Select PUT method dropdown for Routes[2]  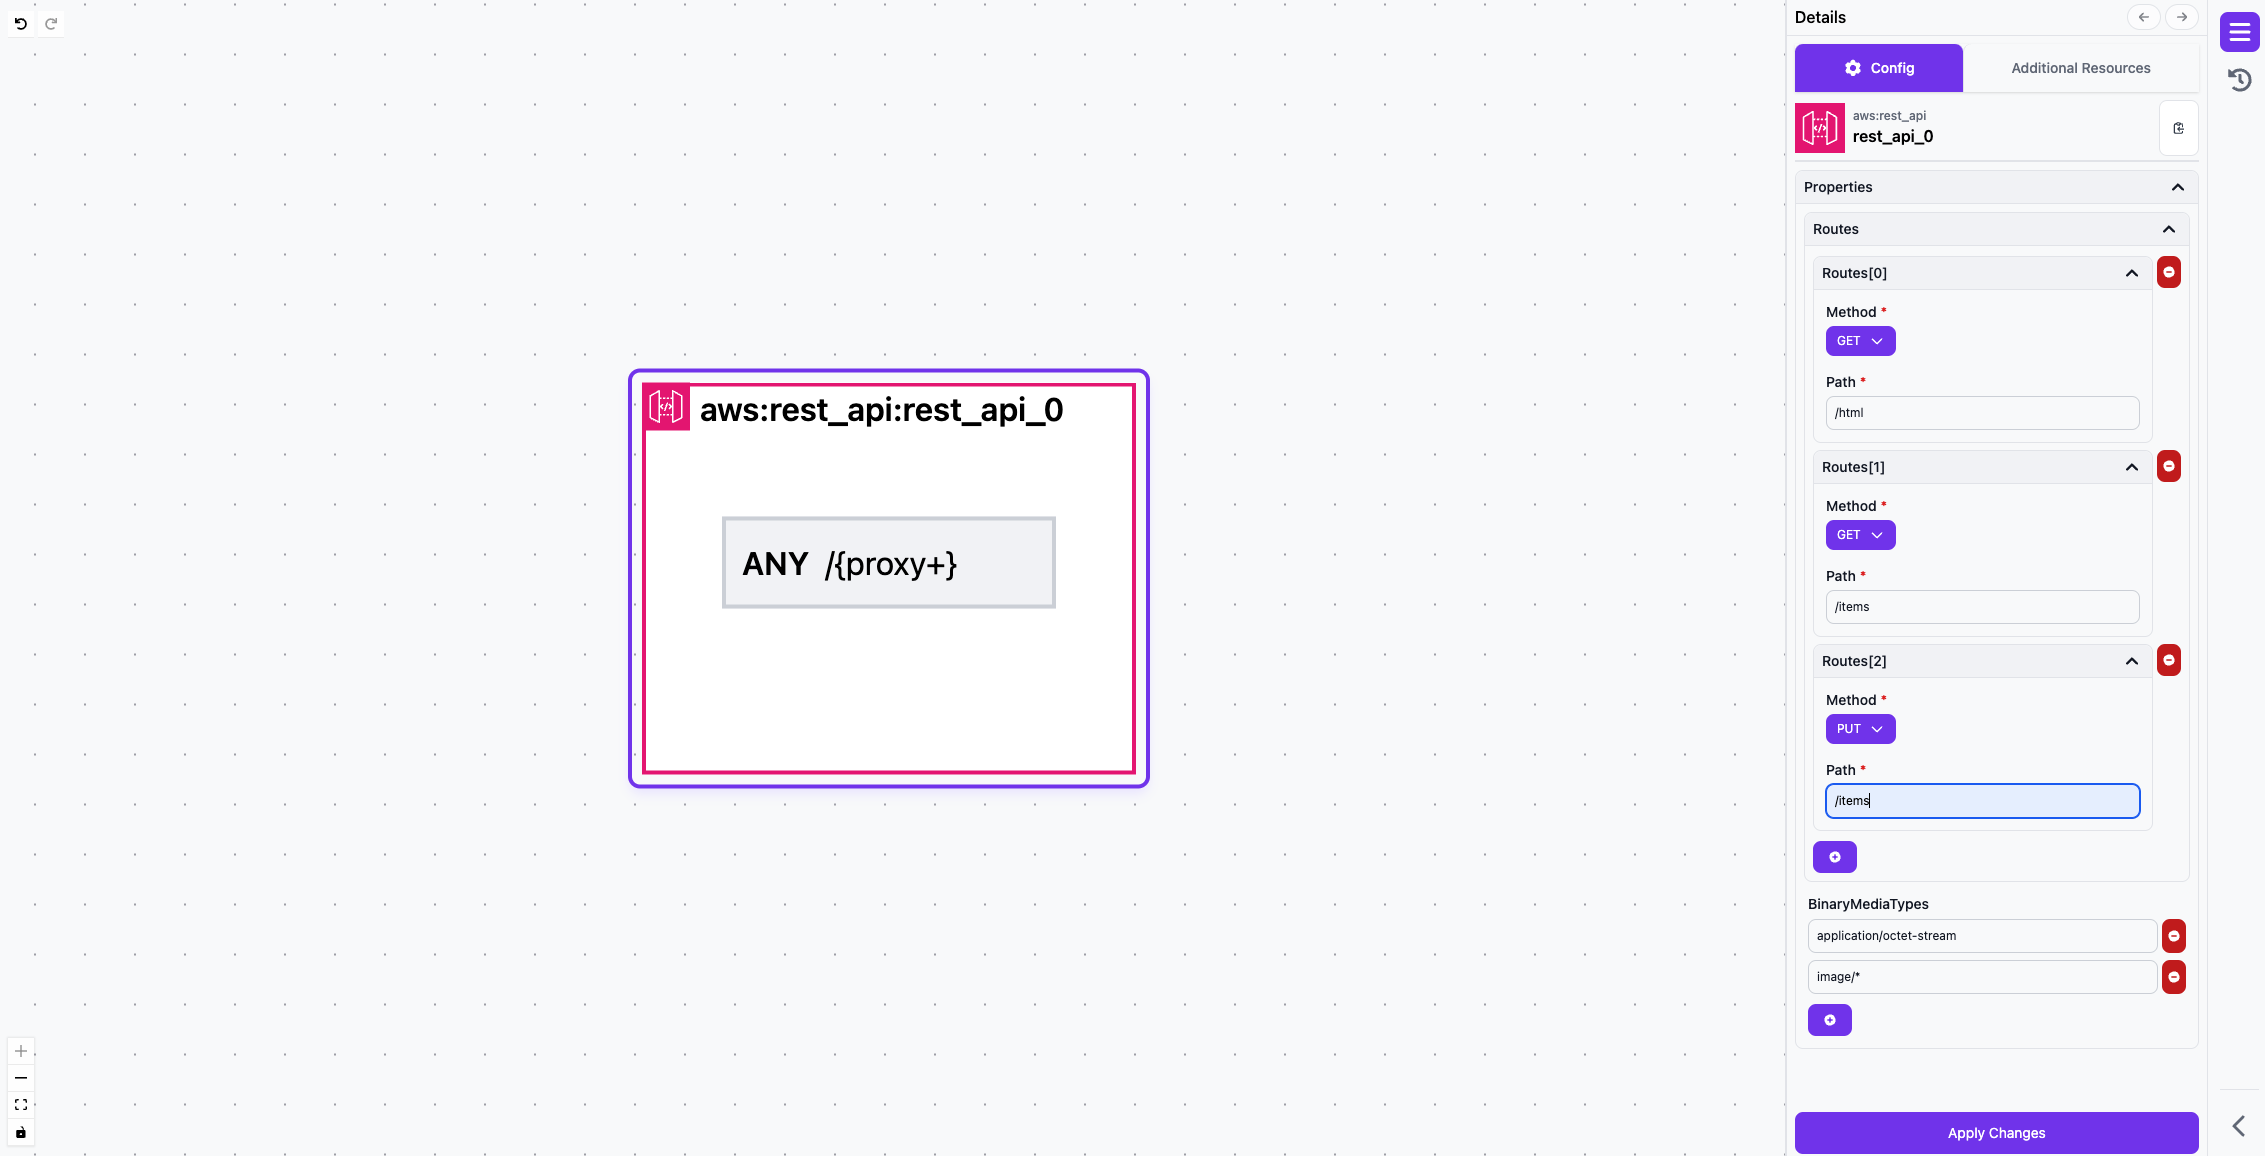[1860, 728]
